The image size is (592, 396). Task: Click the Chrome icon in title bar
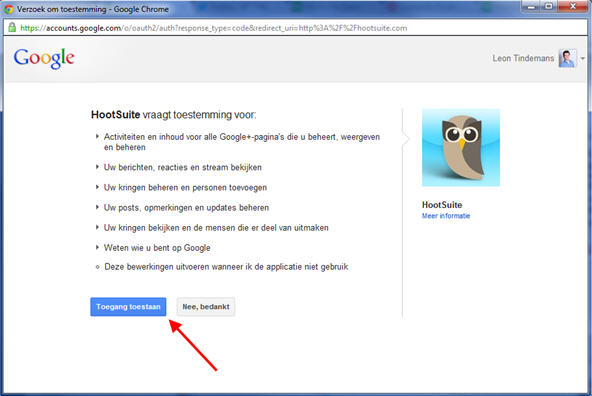8,9
